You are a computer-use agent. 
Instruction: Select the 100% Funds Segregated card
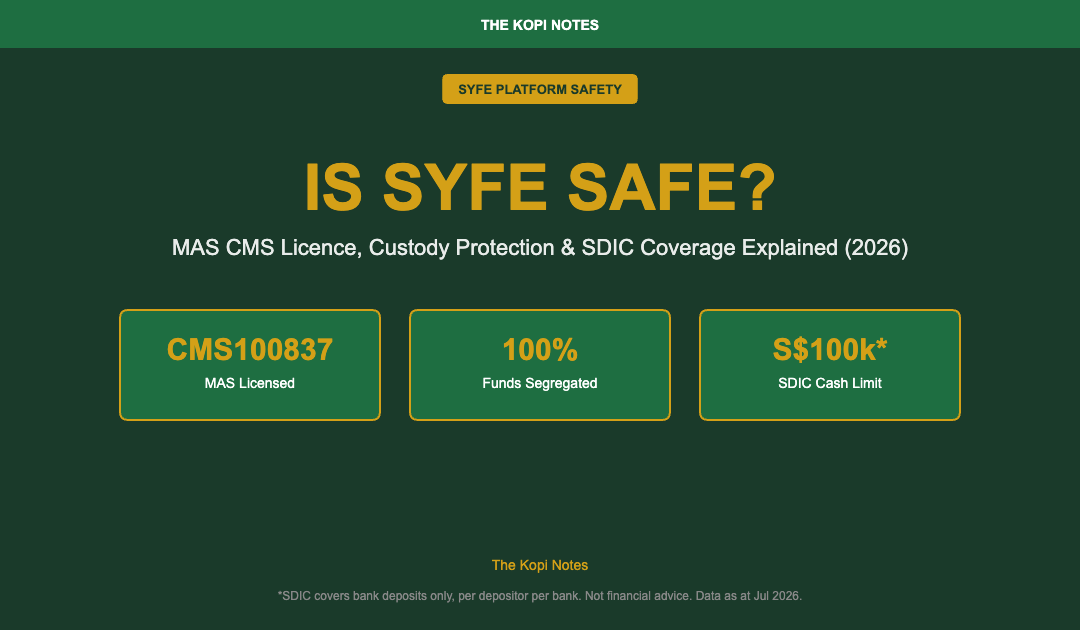point(540,365)
